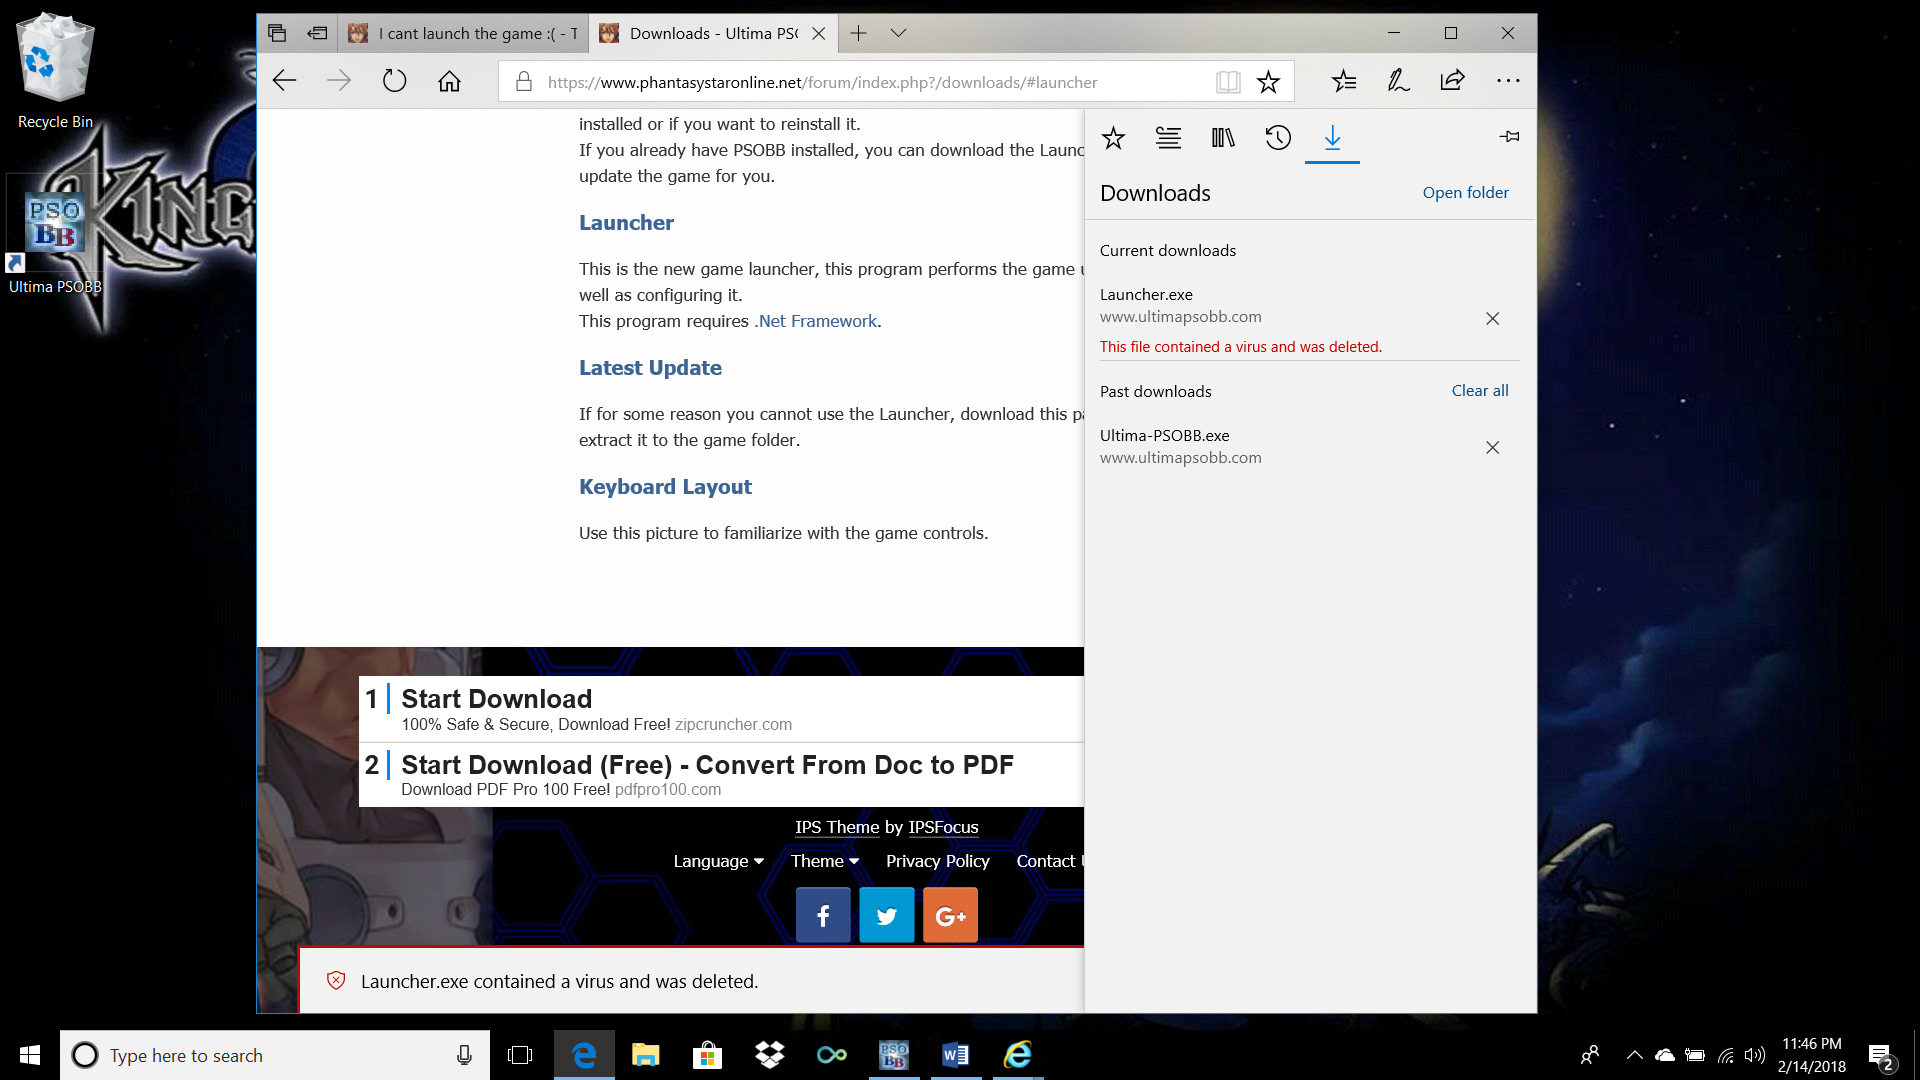Open the Latest Update download link
1920x1080 pixels.
(x=650, y=367)
